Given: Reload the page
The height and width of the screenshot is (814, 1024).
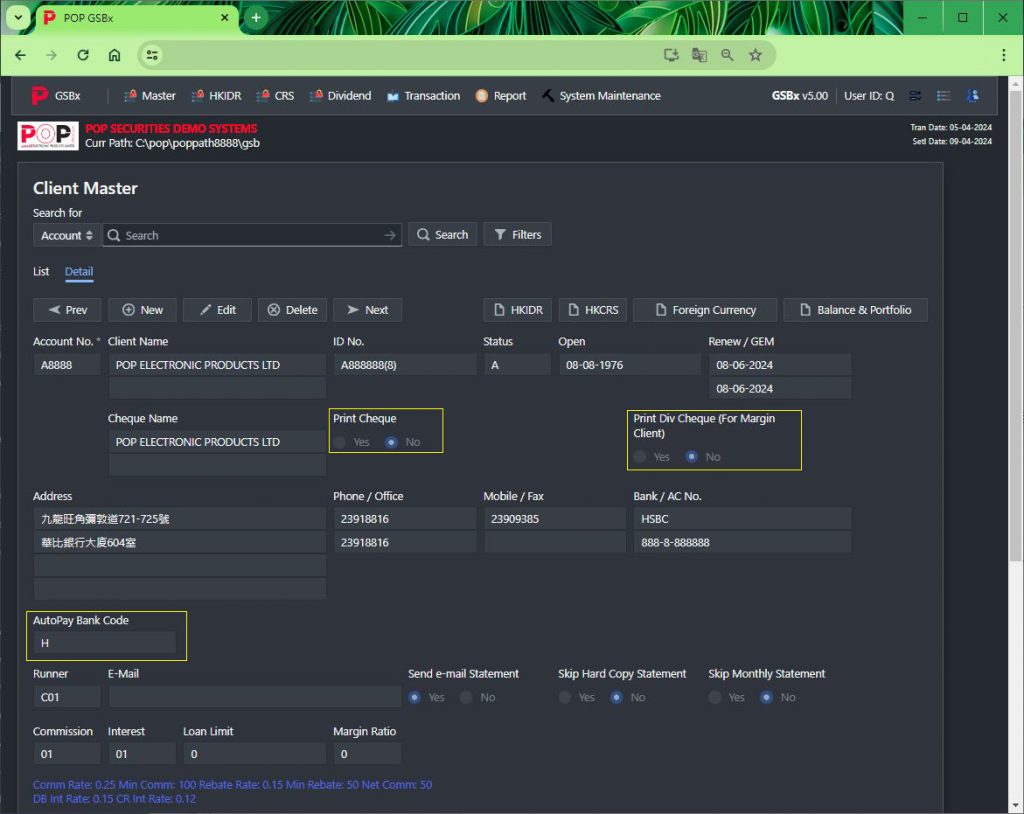Looking at the screenshot, I should [x=83, y=55].
